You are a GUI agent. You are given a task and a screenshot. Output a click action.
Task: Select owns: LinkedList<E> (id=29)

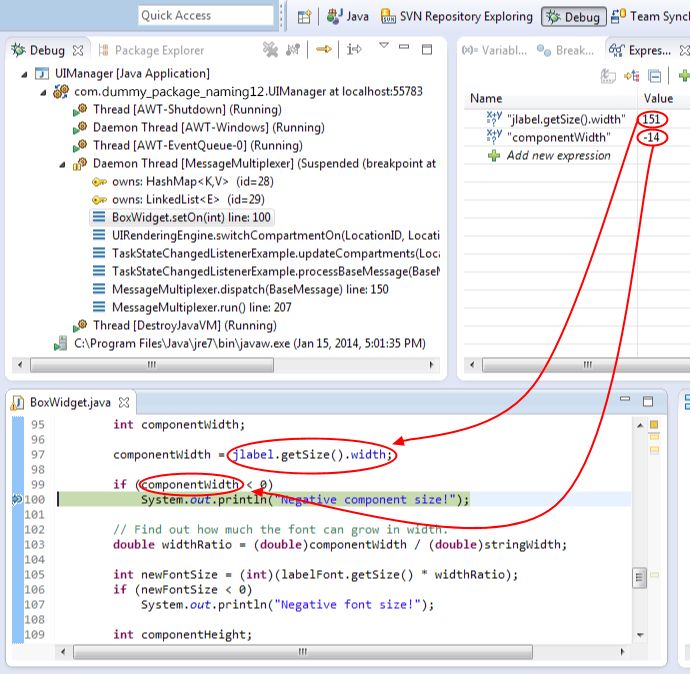coord(188,200)
